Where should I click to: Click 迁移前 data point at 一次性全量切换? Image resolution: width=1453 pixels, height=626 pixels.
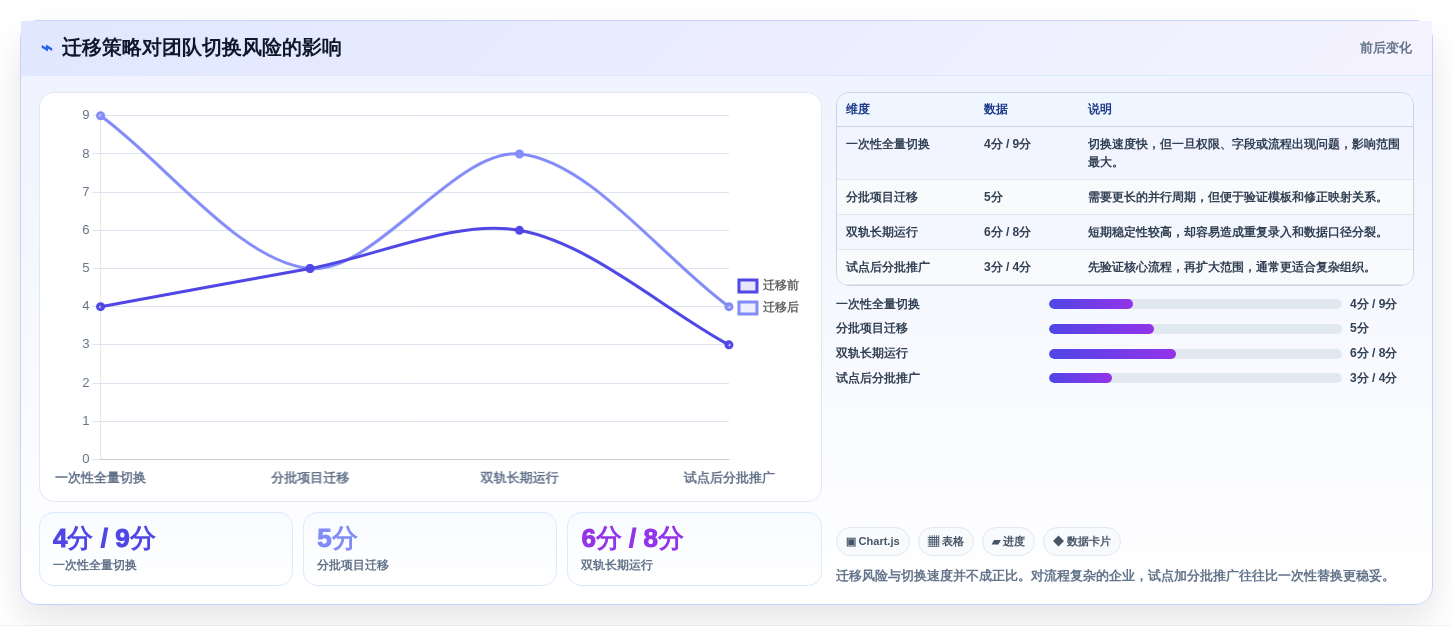100,307
